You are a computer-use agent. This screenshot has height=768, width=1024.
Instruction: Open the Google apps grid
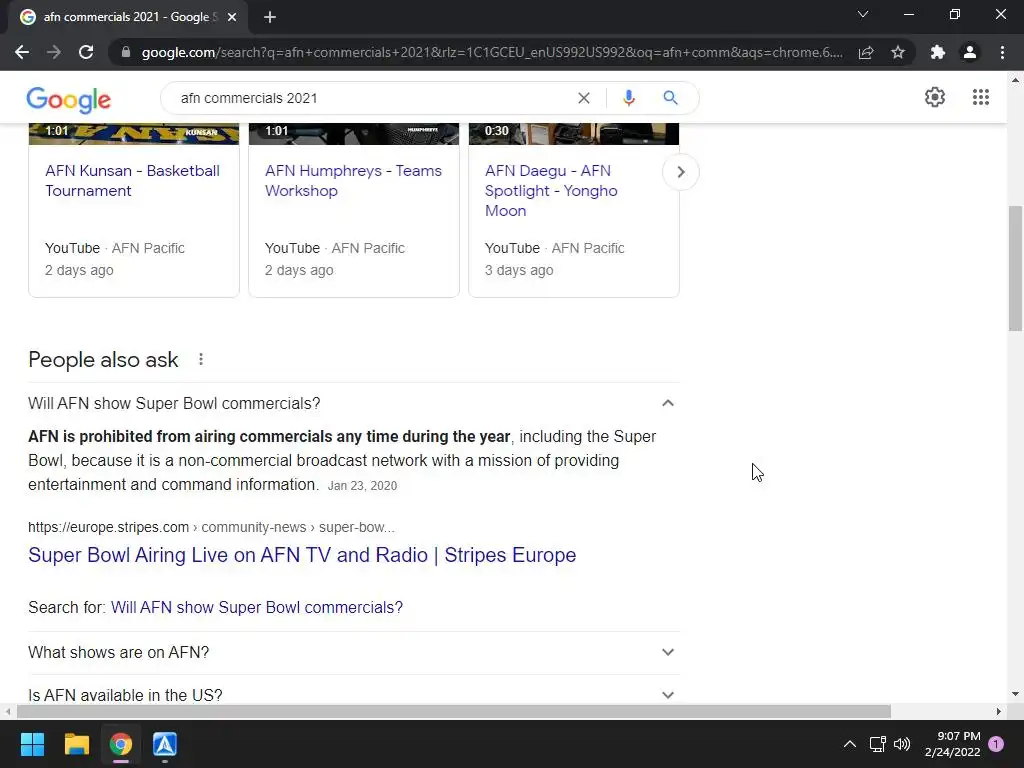(x=980, y=97)
